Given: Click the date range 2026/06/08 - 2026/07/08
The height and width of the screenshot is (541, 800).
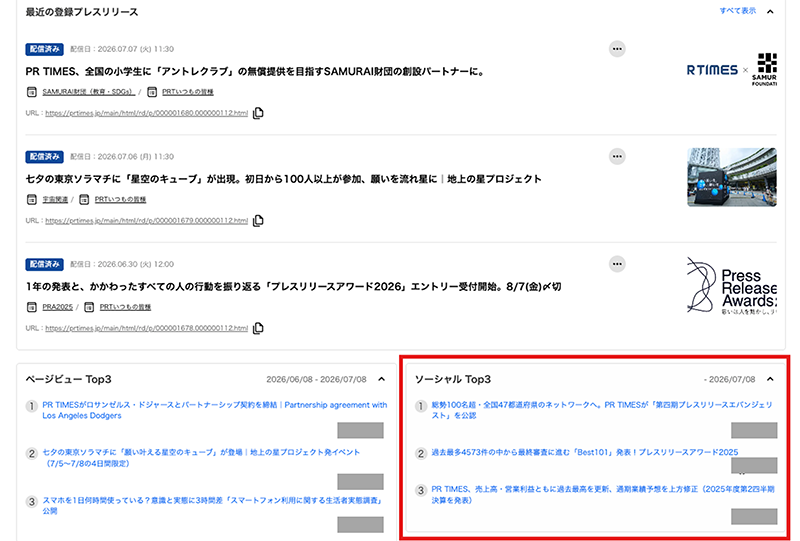Looking at the screenshot, I should coord(316,379).
